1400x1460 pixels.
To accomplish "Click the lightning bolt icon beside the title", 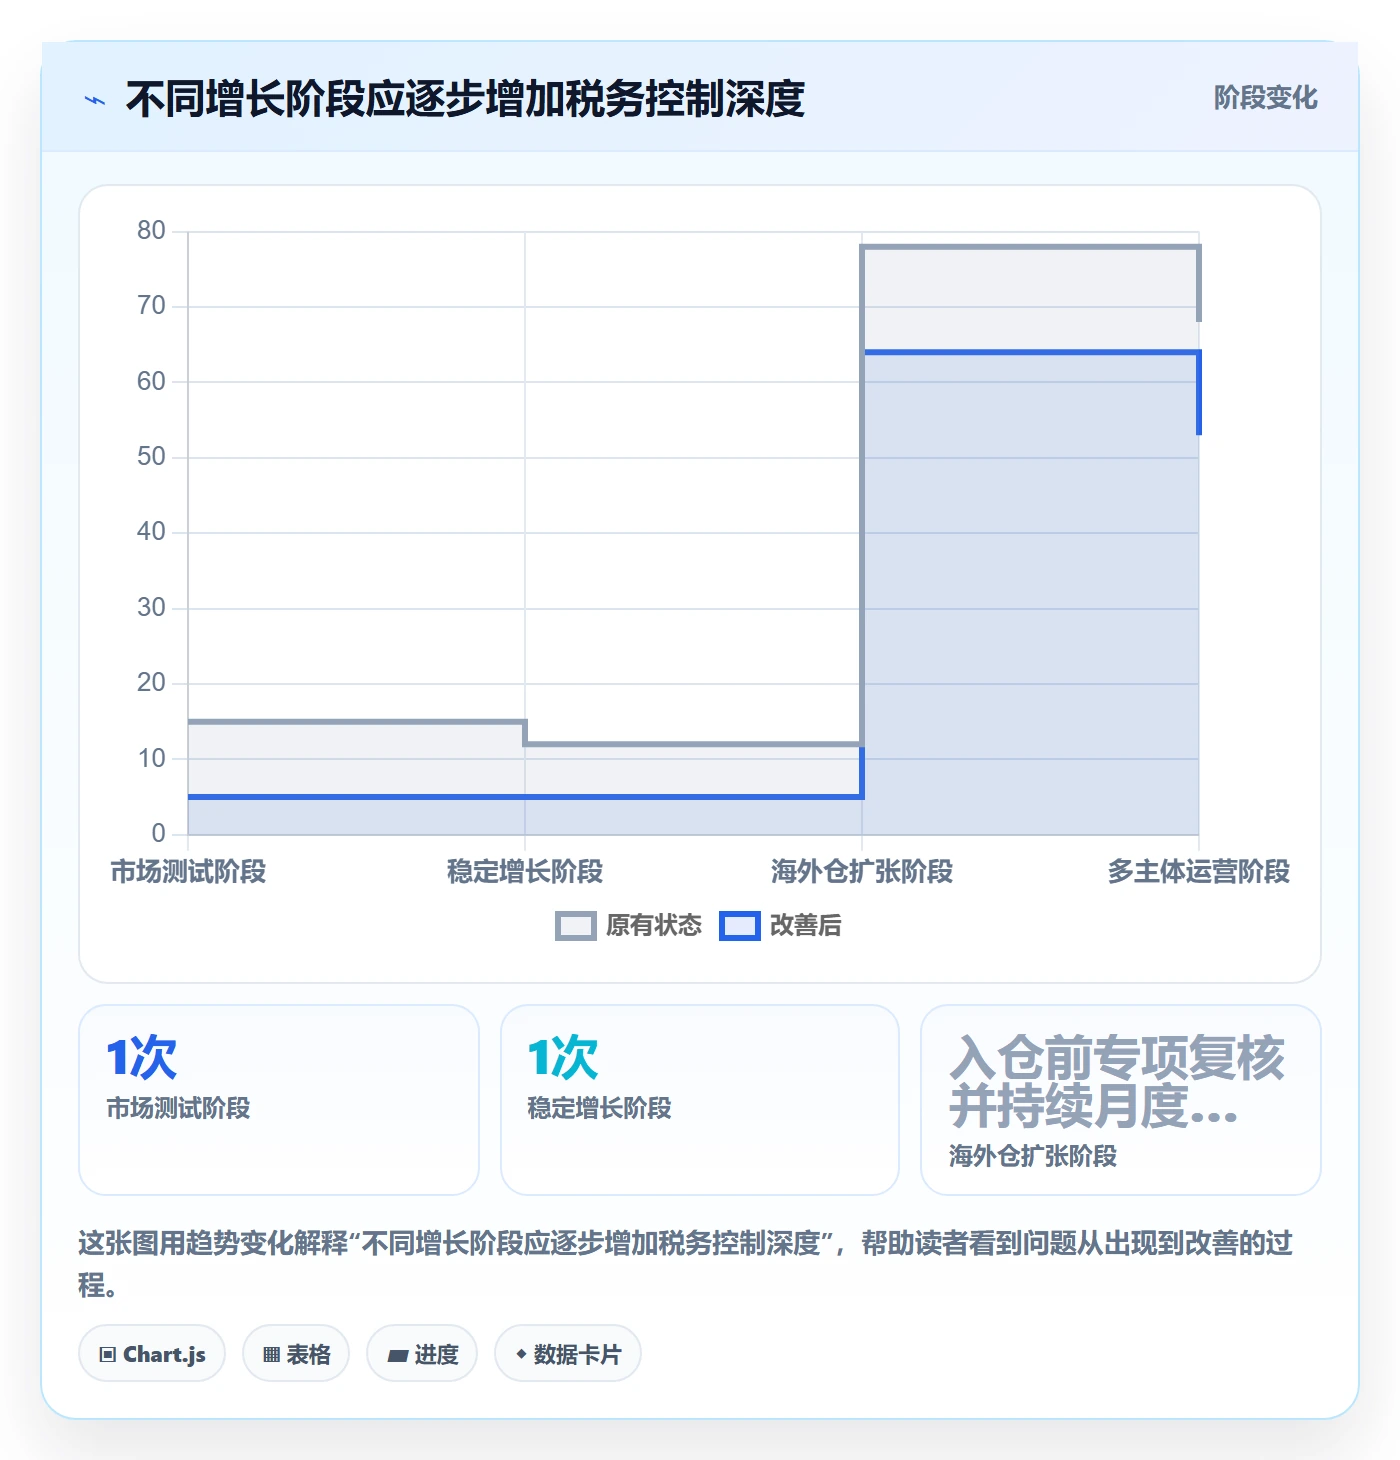I will pyautogui.click(x=95, y=100).
